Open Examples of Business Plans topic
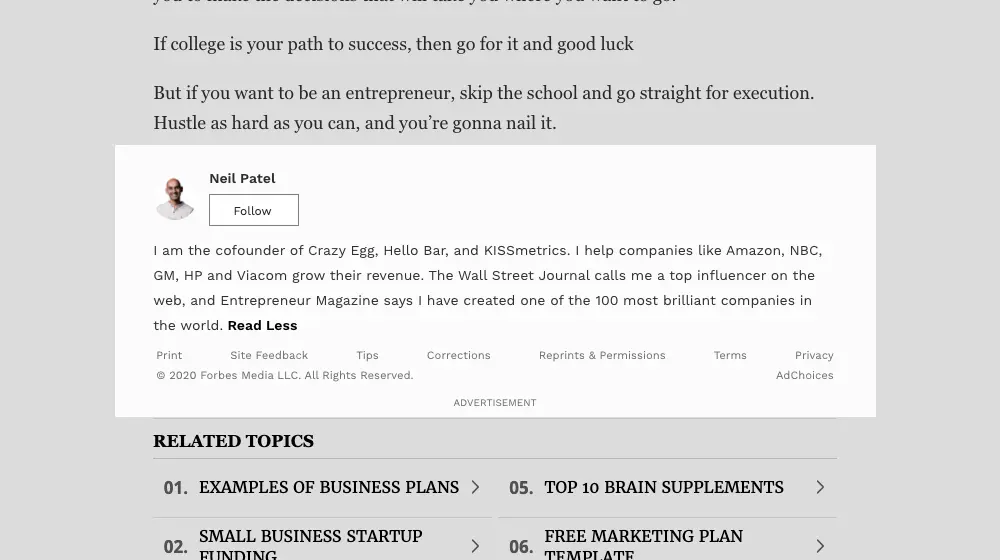The height and width of the screenshot is (560, 1000). [328, 487]
